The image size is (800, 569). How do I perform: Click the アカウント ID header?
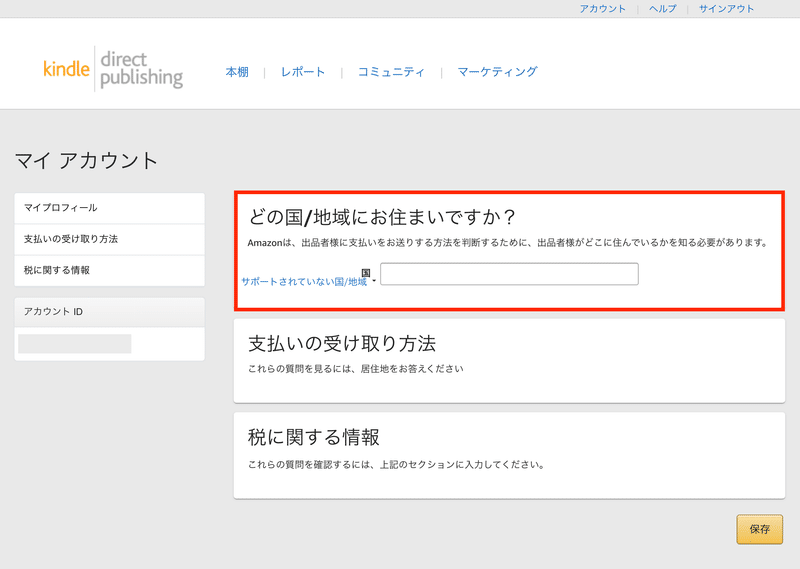pos(110,312)
